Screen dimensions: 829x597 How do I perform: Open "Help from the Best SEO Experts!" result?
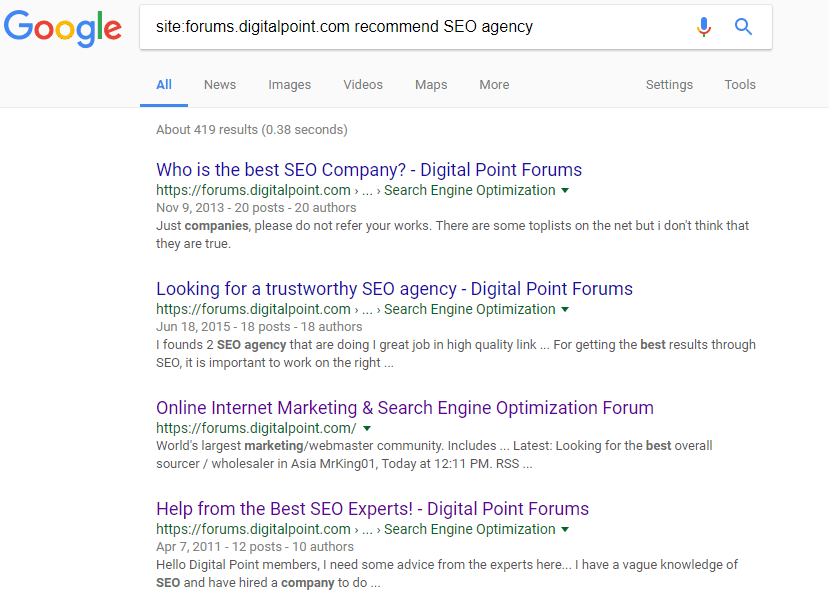pyautogui.click(x=372, y=509)
